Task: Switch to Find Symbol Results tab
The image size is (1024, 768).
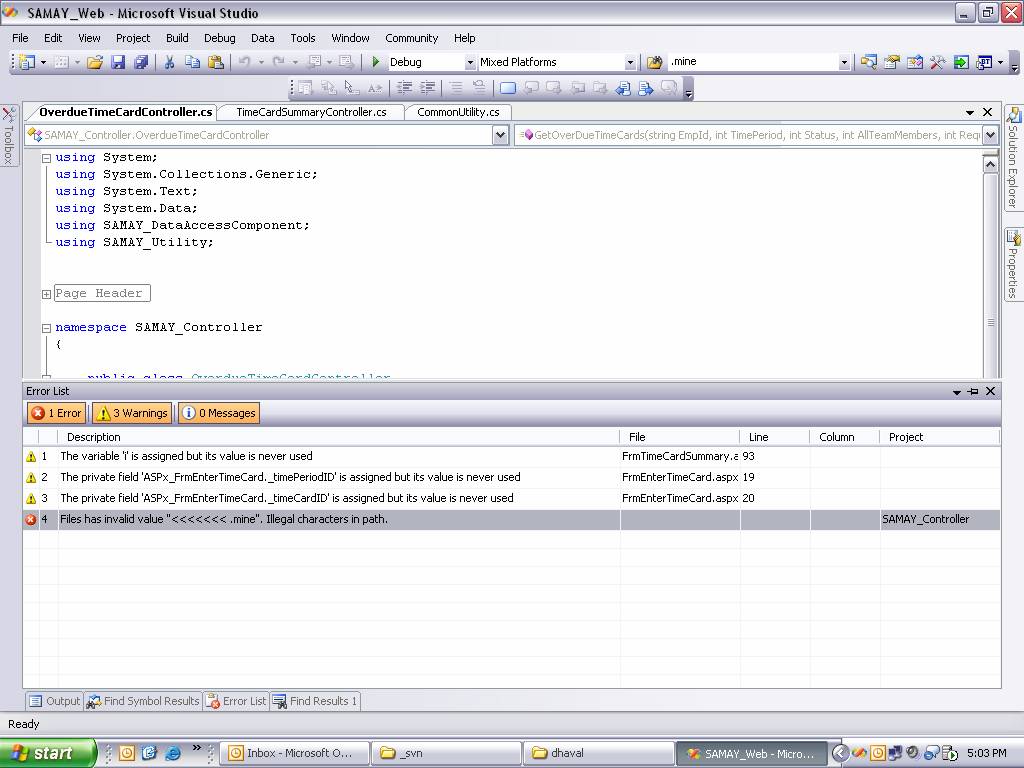Action: [x=144, y=701]
